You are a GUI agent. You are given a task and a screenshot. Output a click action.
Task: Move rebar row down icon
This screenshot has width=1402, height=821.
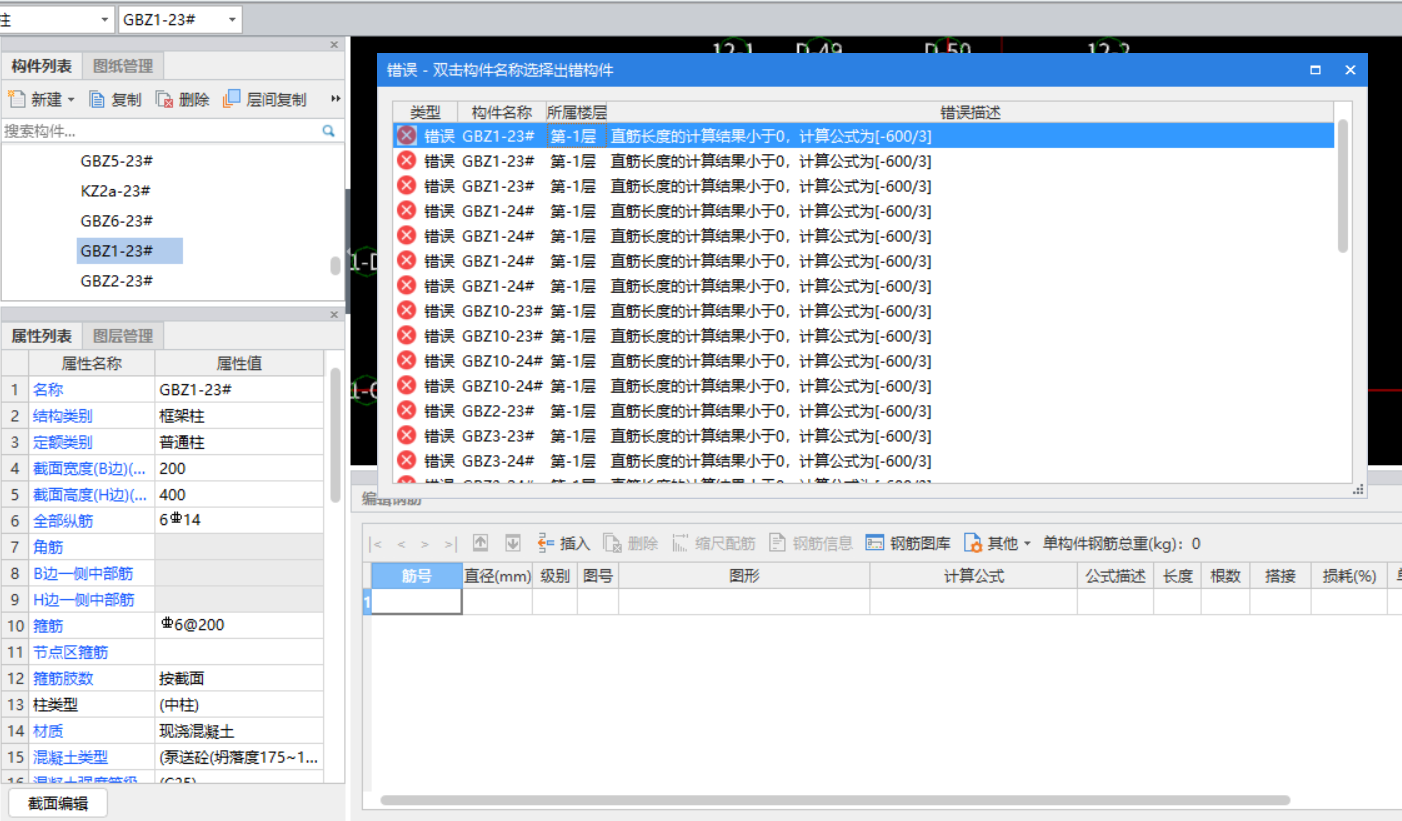point(513,543)
